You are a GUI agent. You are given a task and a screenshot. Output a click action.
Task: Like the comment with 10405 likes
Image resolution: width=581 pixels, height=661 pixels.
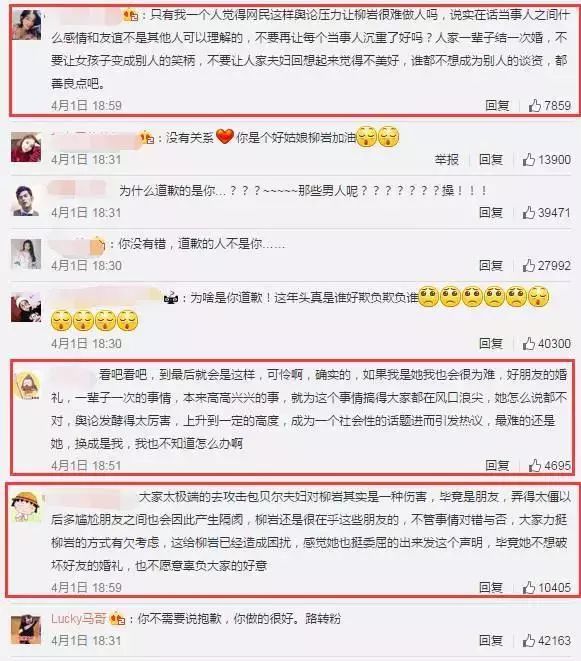(529, 587)
